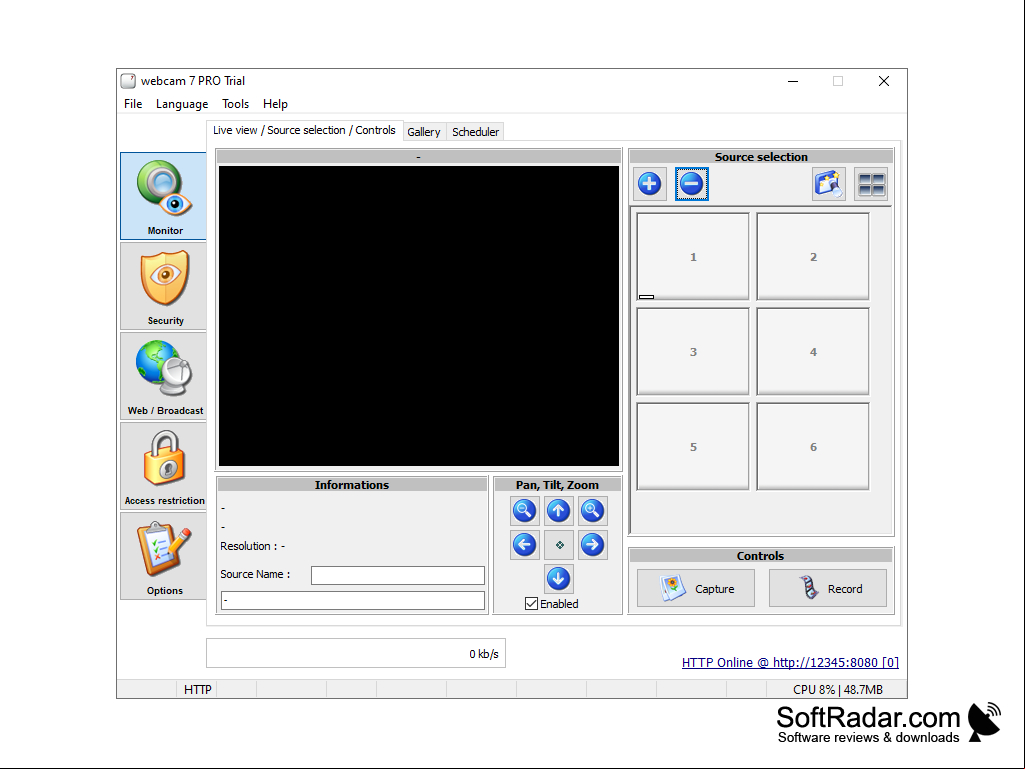Viewport: 1025px width, 769px height.
Task: Click the CPU 8% | 48.7MB status
Action: point(837,689)
